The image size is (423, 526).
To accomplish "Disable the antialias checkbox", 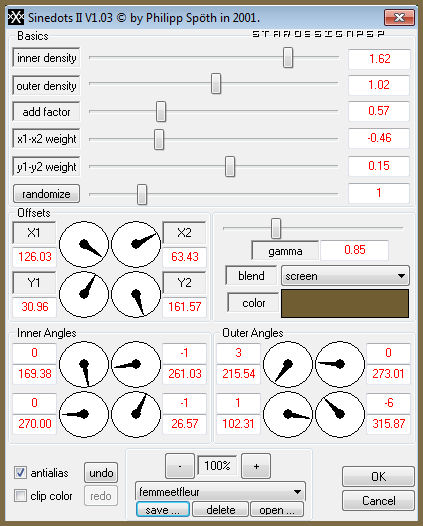I will 20,473.
